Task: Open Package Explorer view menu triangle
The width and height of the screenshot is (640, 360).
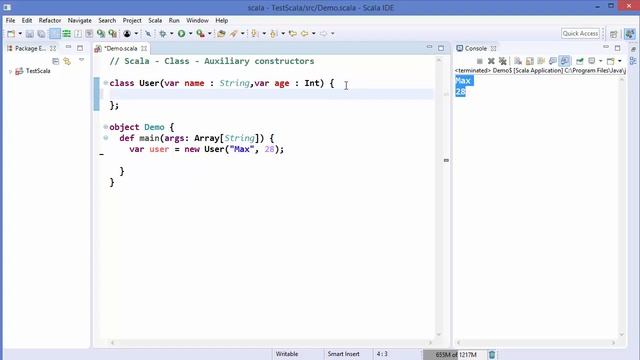Action: pos(81,60)
